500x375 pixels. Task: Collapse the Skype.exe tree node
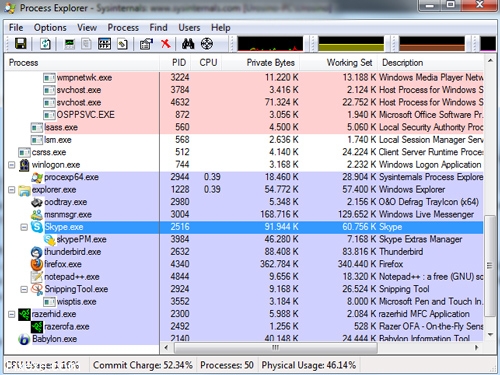[x=24, y=227]
